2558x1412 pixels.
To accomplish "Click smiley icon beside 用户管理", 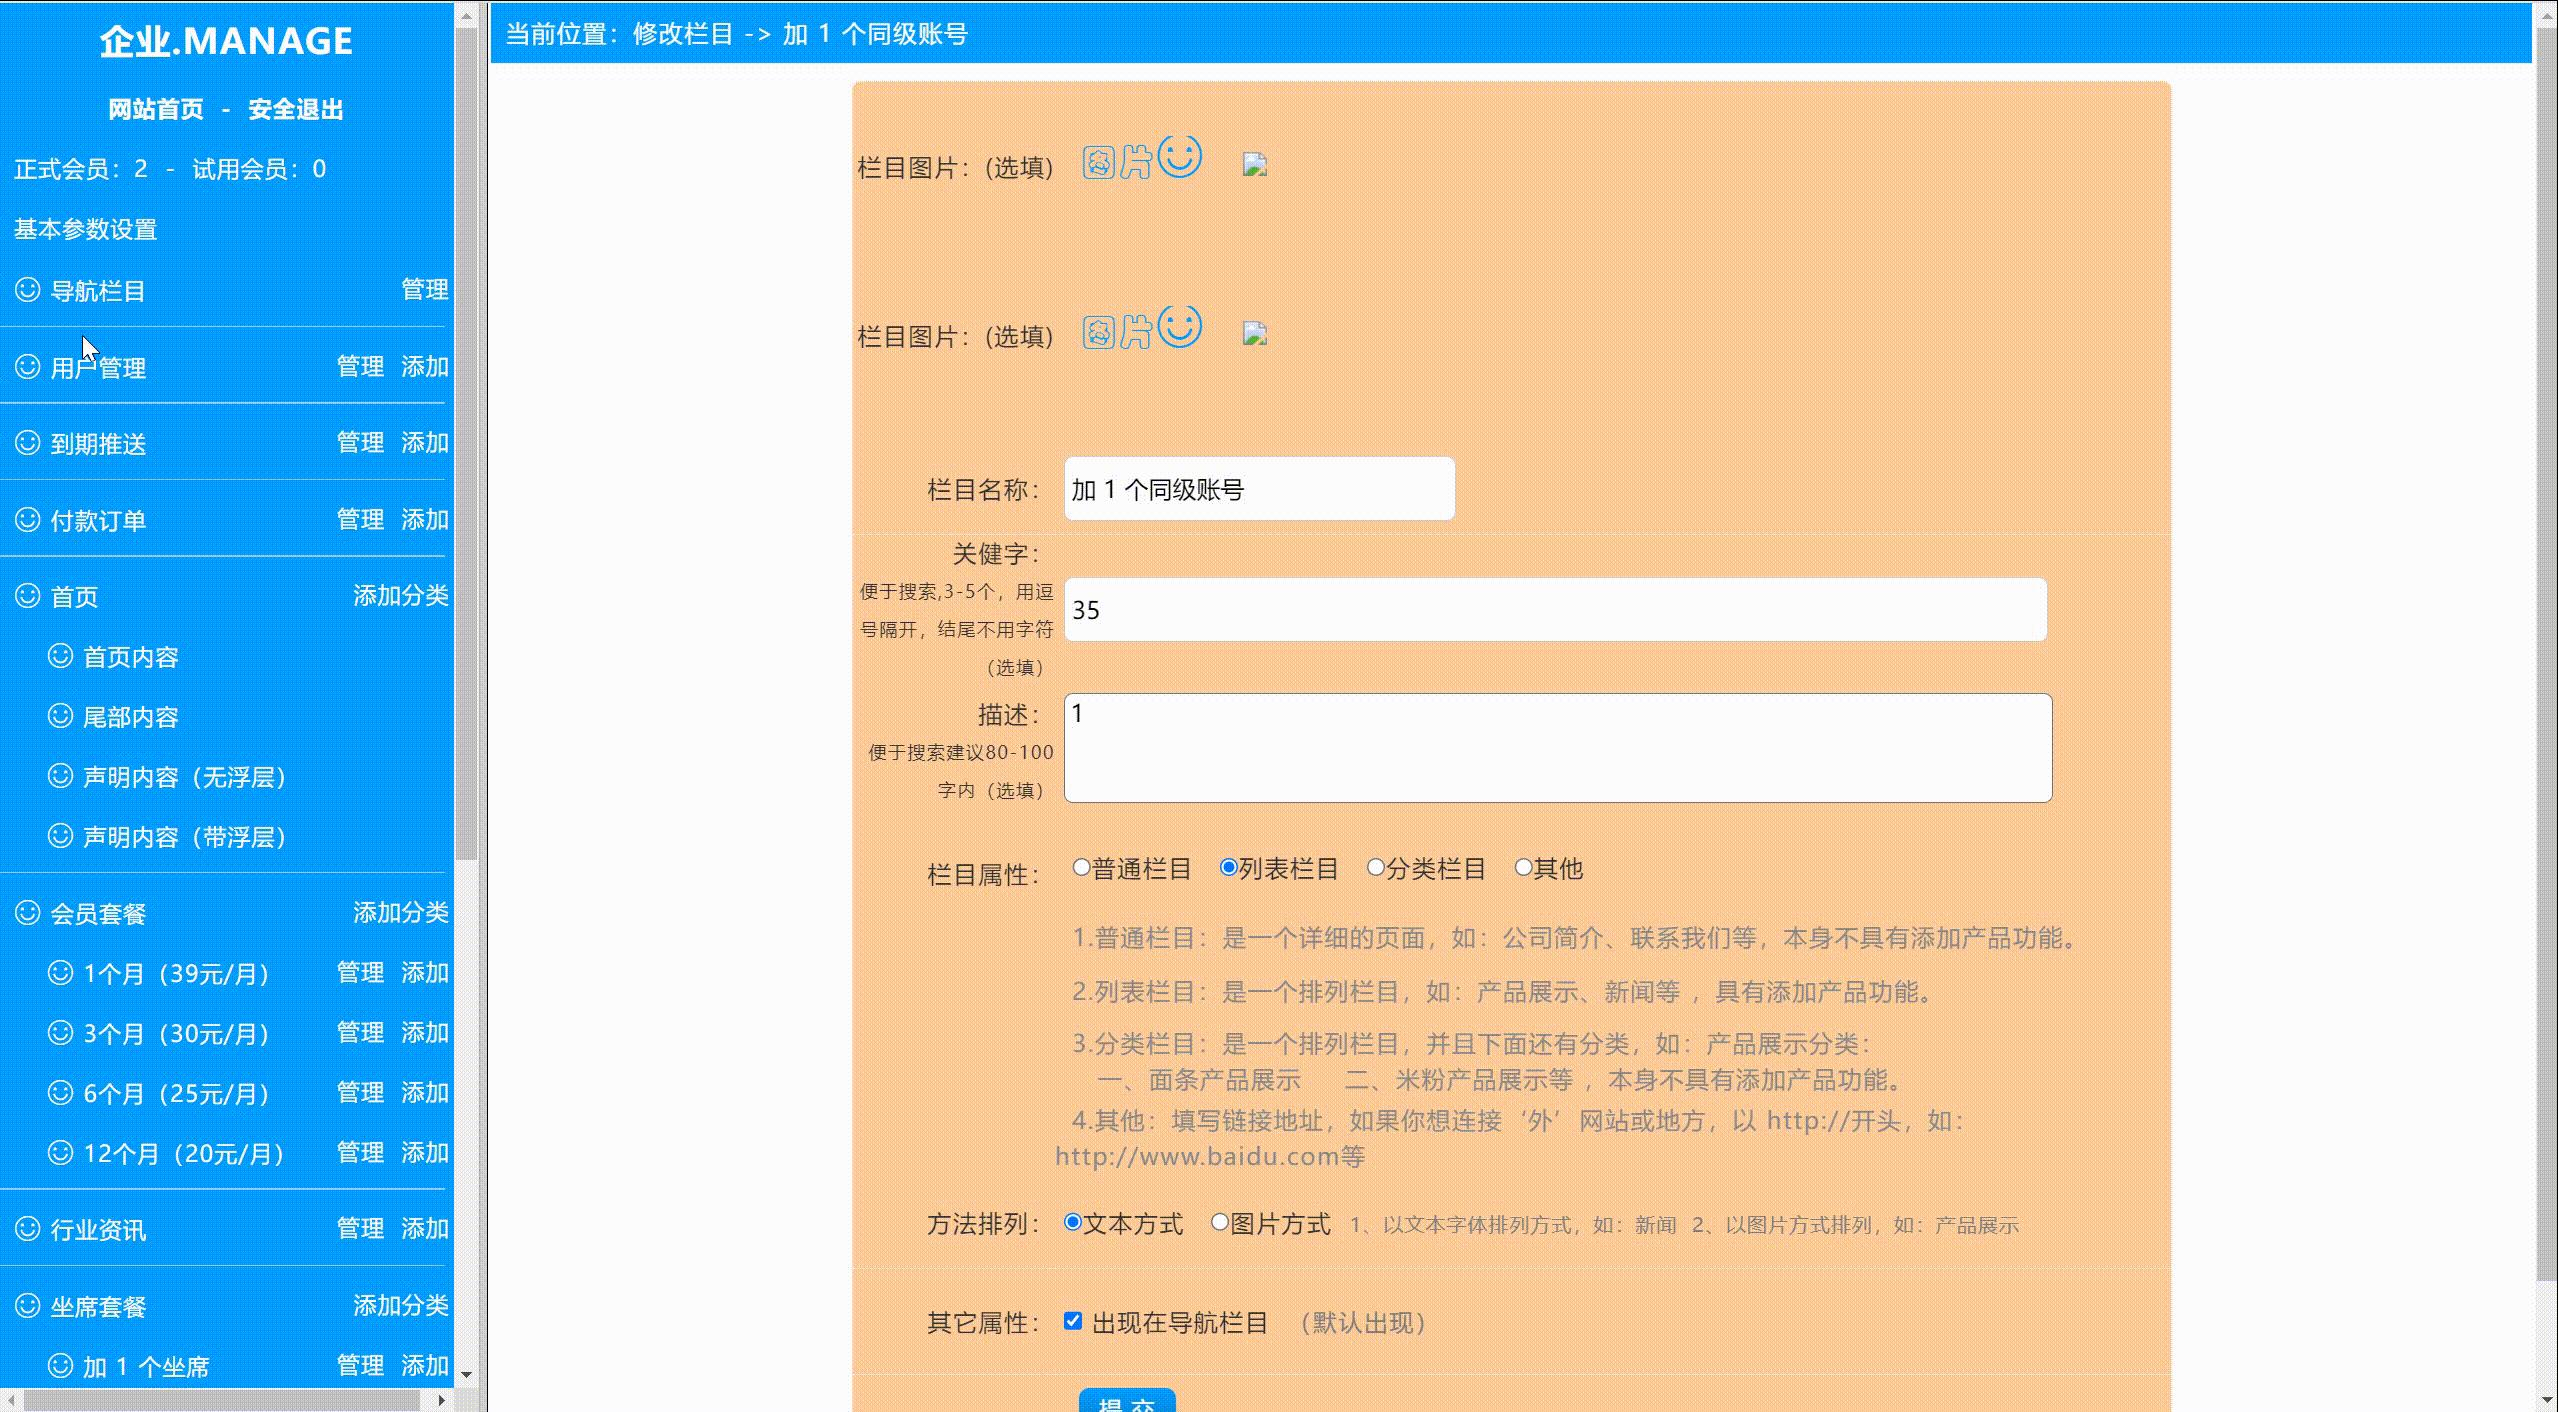I will [x=28, y=366].
